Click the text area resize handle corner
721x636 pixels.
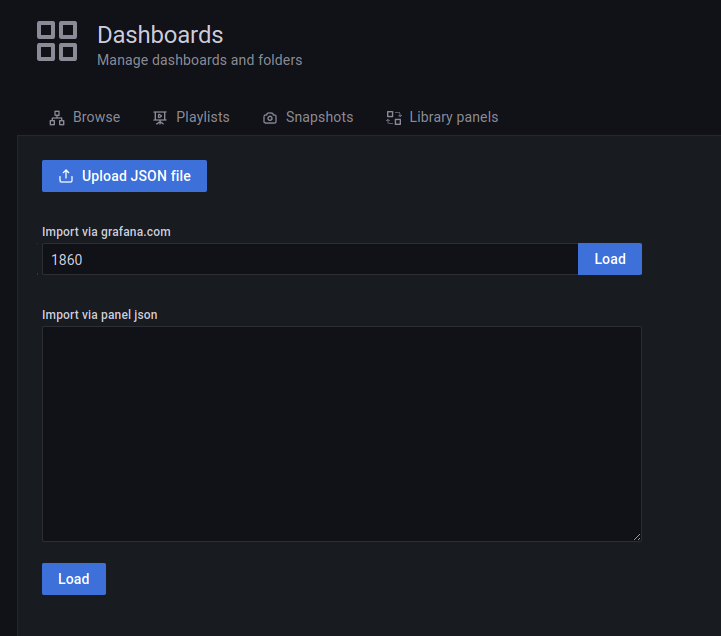pos(637,537)
